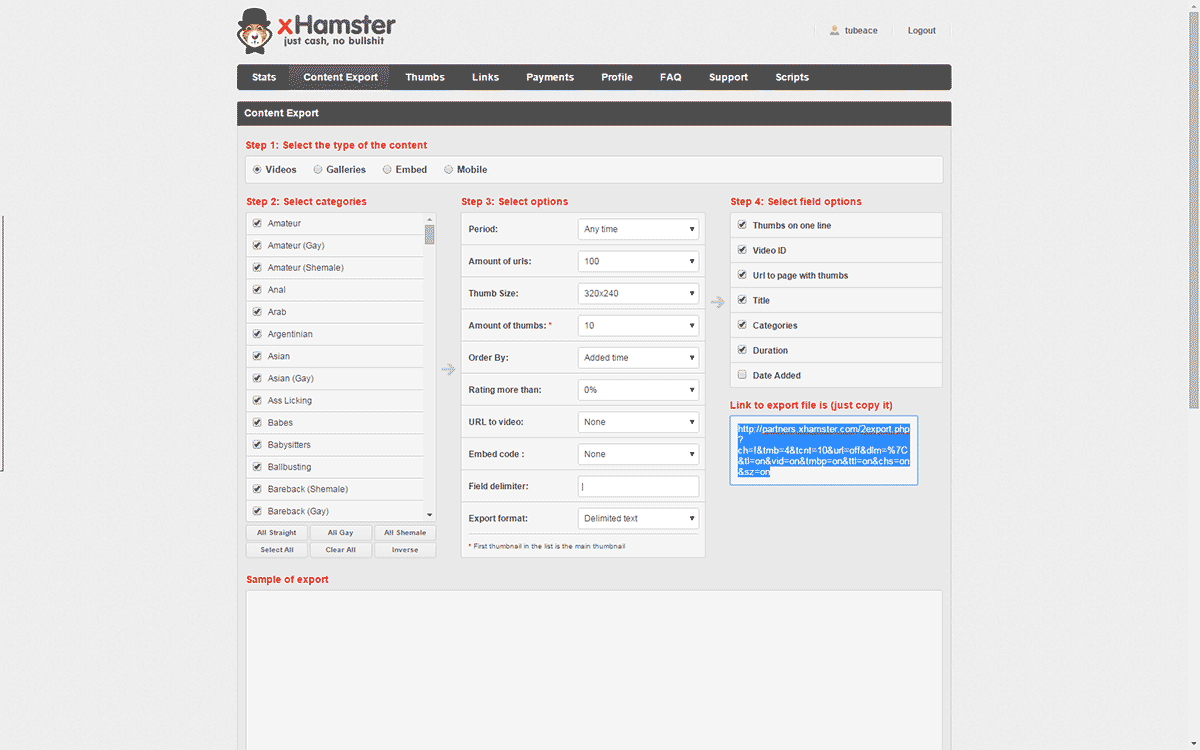This screenshot has width=1200, height=750.
Task: Open the Embed code dropdown
Action: 638,453
